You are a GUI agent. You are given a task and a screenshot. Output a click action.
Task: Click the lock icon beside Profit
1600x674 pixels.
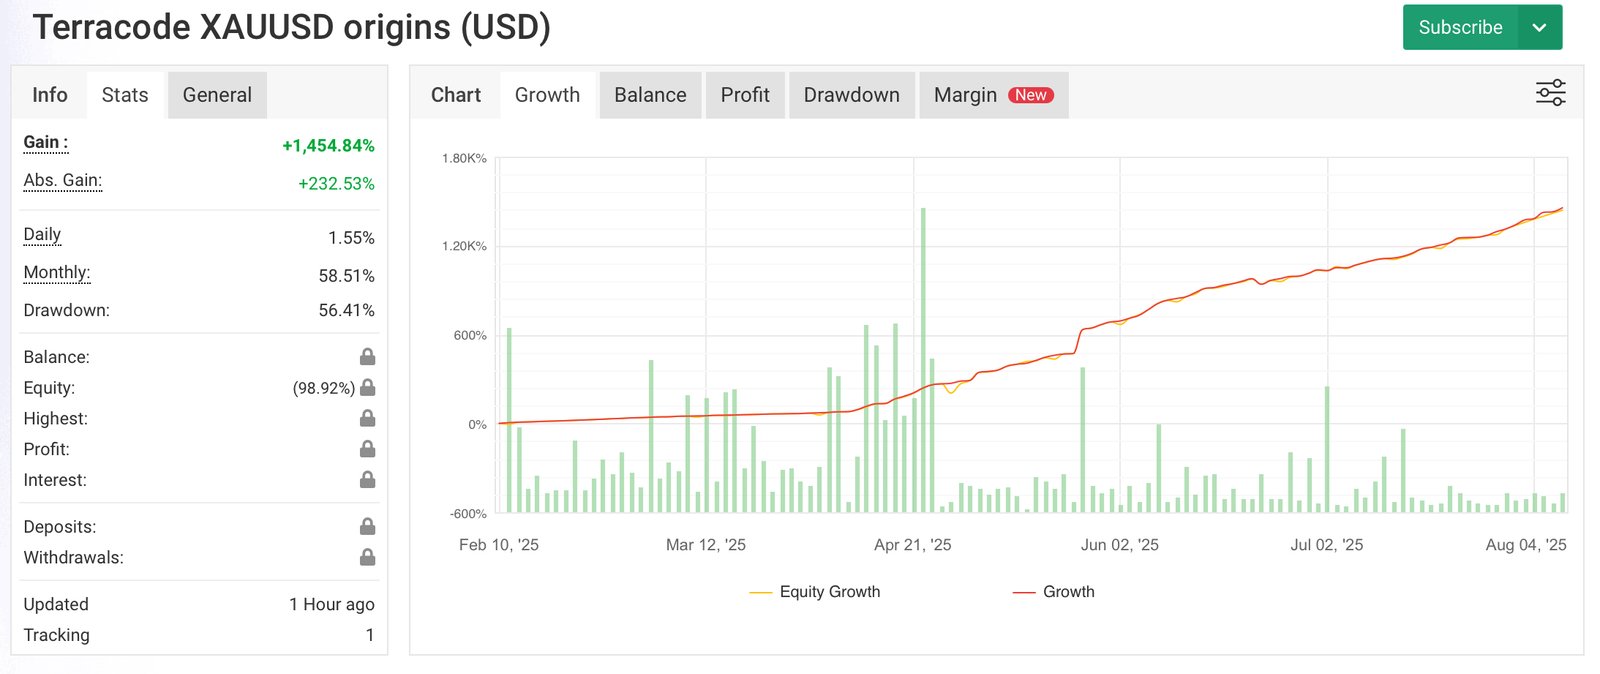(367, 449)
